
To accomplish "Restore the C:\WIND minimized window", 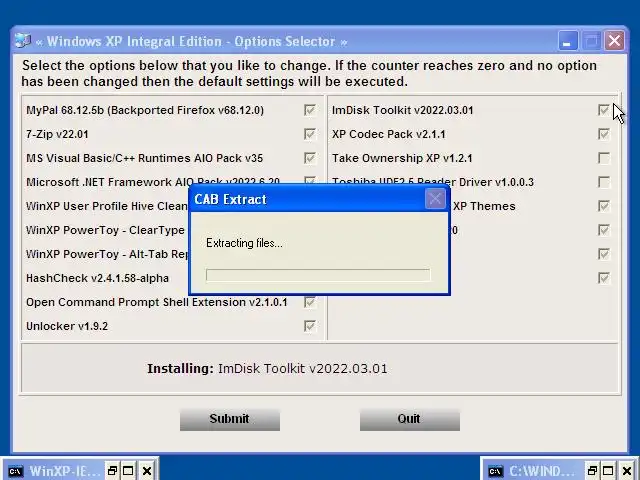I will tap(592, 471).
